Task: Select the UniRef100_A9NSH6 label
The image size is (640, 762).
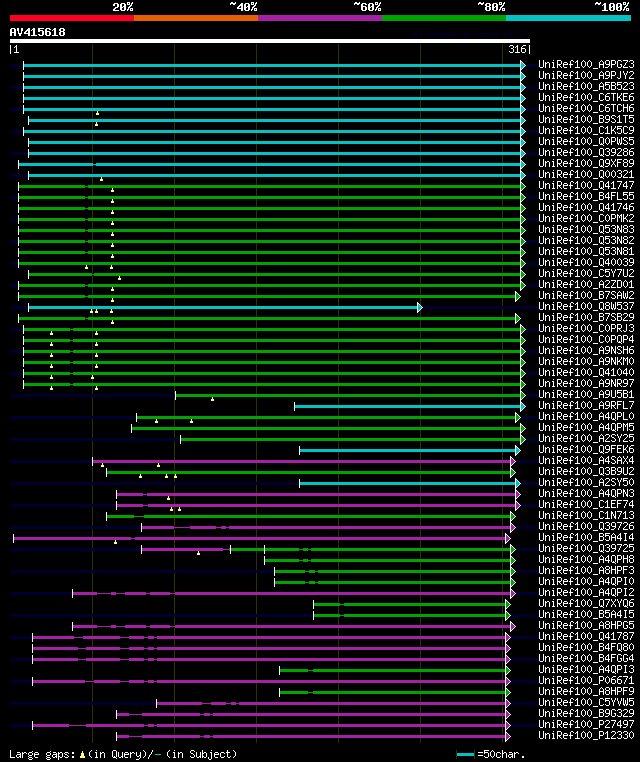Action: click(586, 350)
